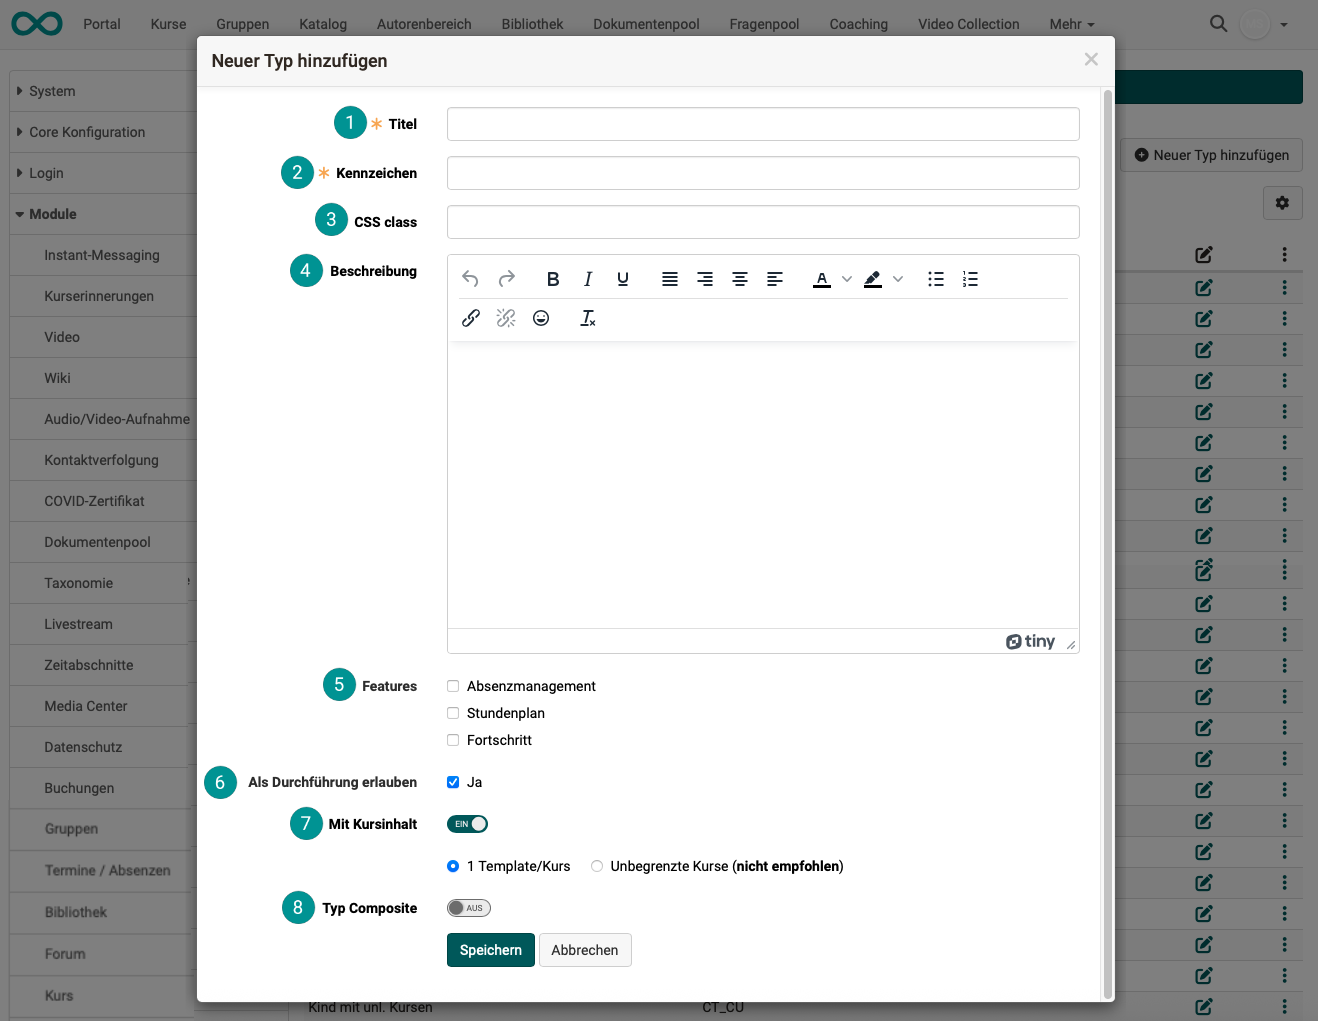Open the text color picker dropdown arrow
The width and height of the screenshot is (1318, 1021).
point(845,279)
